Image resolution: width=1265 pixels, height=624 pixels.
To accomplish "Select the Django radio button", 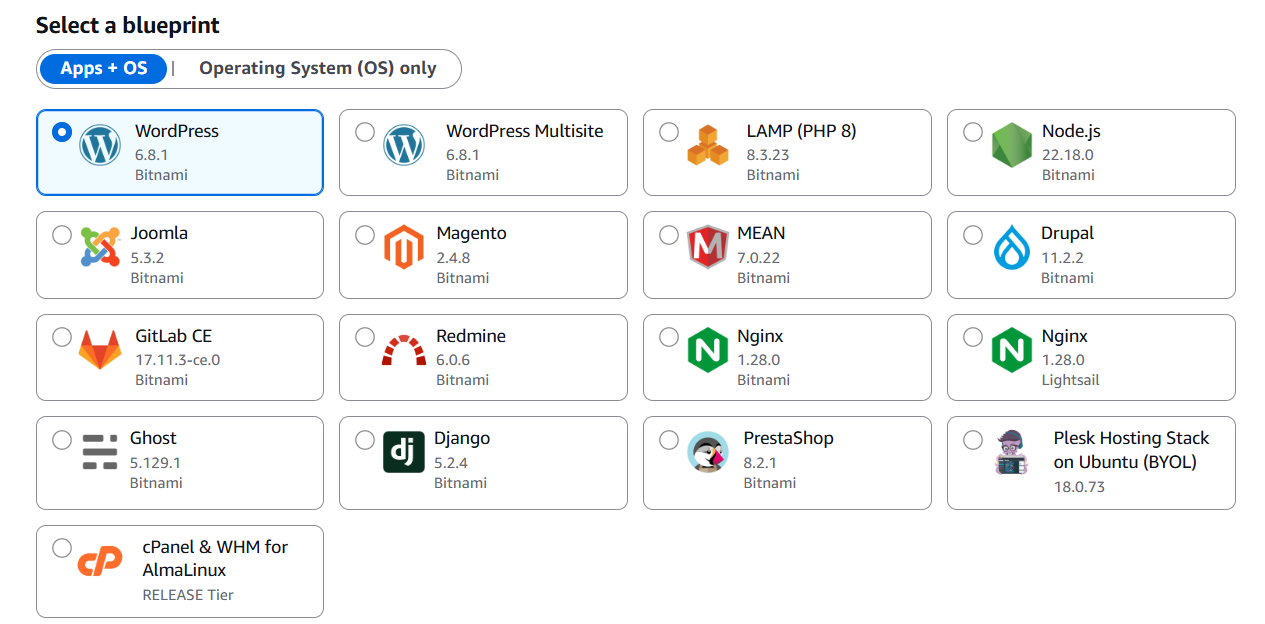I will [365, 440].
